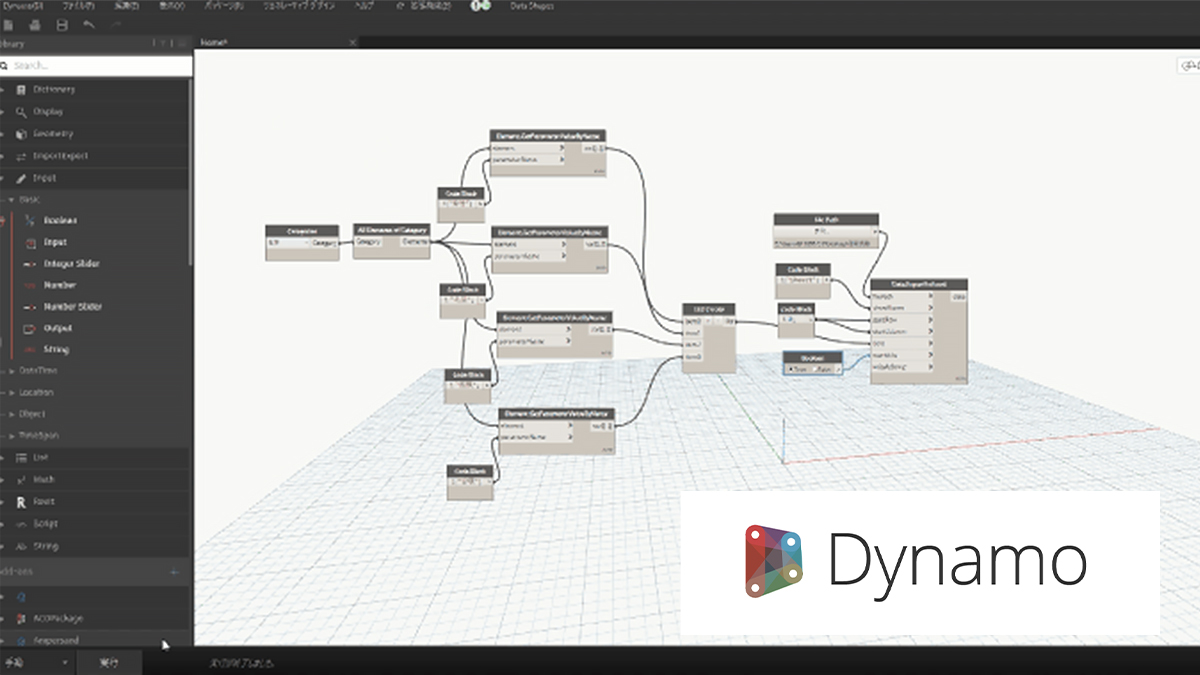Switch to the Home workspace tab
The width and height of the screenshot is (1200, 675).
click(215, 43)
